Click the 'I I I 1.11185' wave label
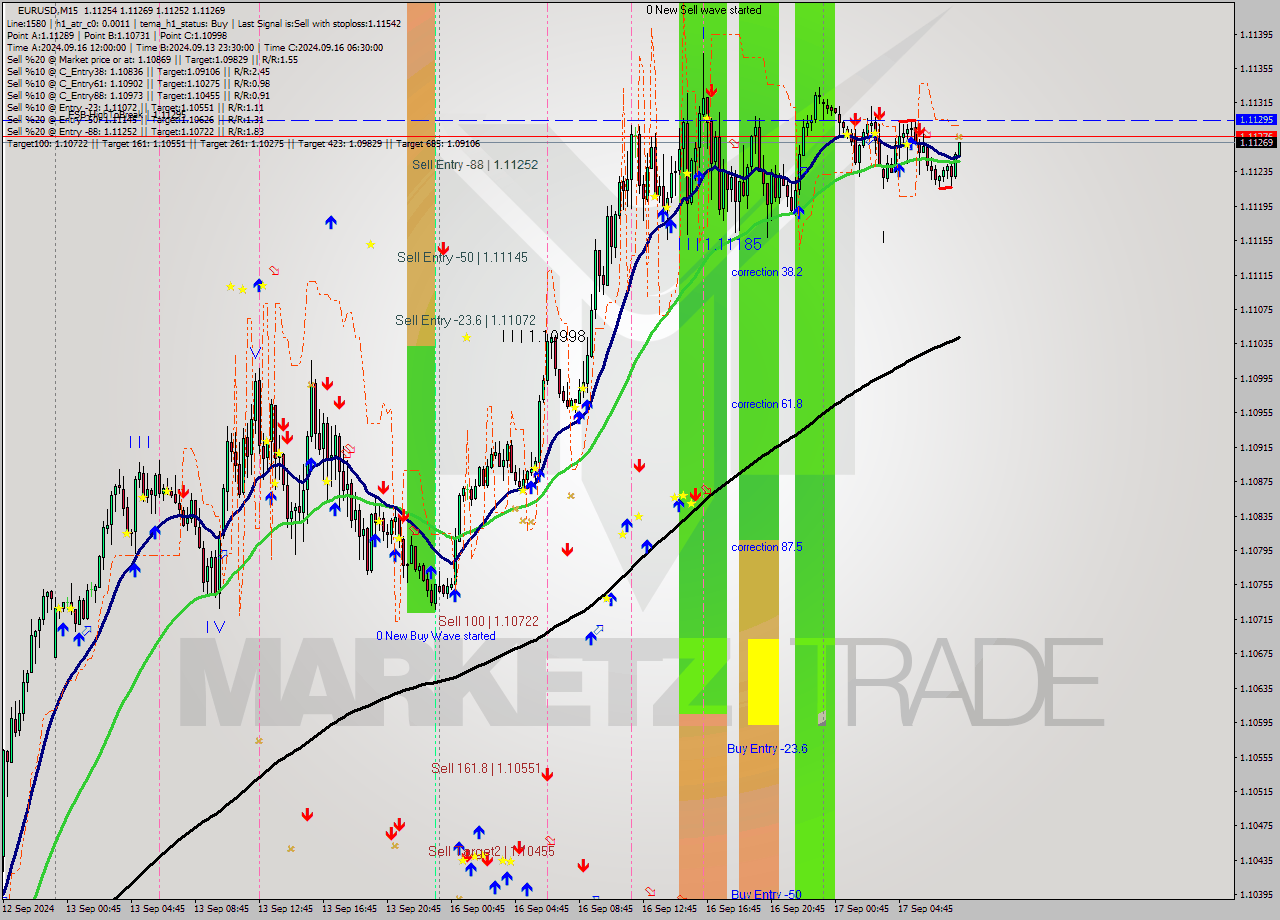Image resolution: width=1280 pixels, height=920 pixels. 720,244
